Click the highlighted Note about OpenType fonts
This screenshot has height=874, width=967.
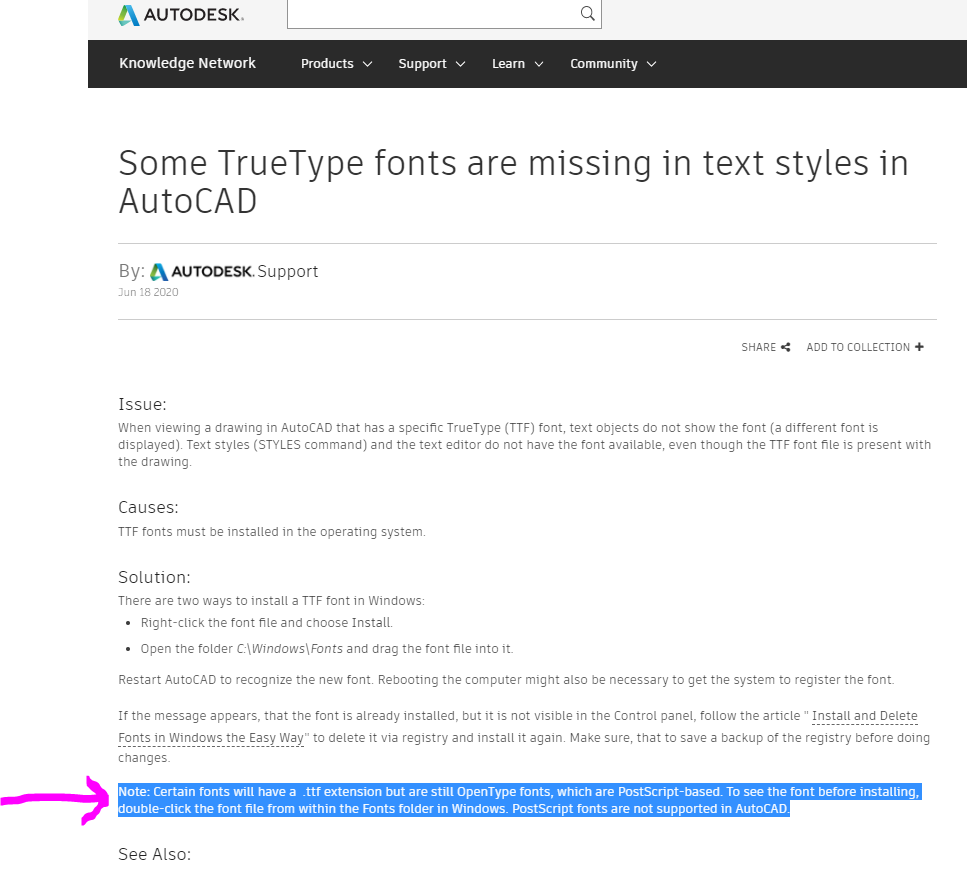[x=500, y=799]
